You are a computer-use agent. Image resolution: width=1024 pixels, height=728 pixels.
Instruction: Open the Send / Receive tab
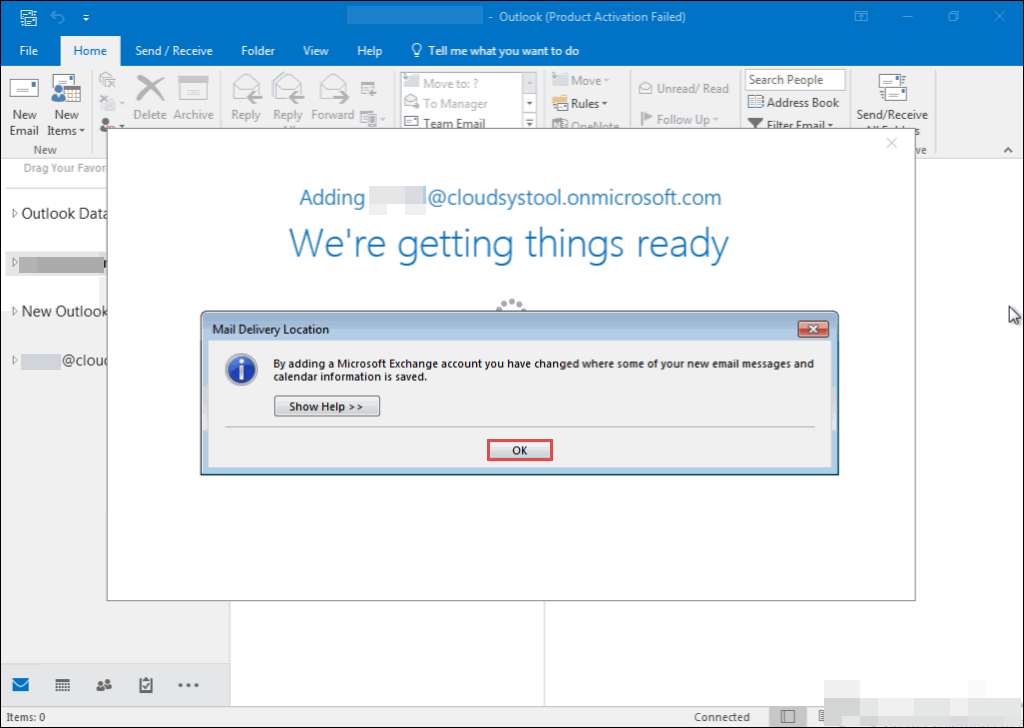click(x=174, y=51)
